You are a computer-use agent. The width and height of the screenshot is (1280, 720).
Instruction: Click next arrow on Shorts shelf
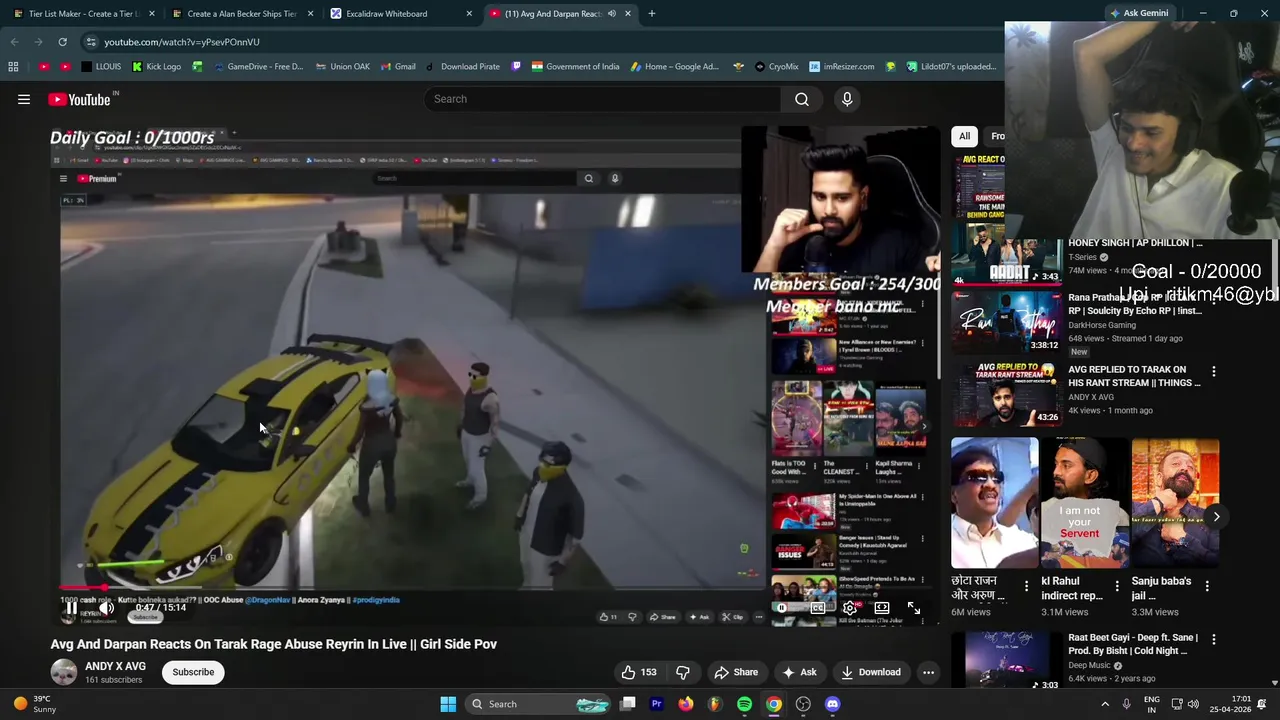coord(1216,517)
